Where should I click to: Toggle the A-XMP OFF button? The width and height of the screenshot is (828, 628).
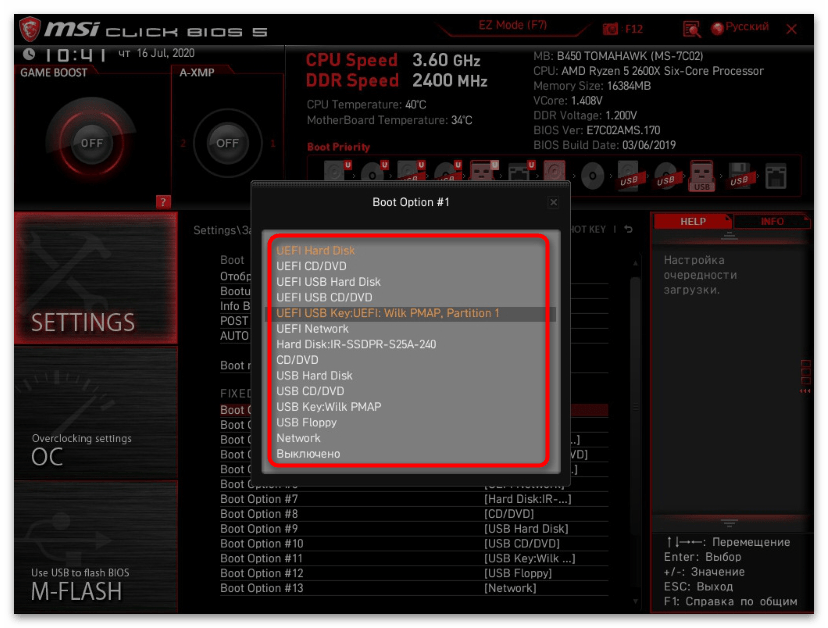(x=228, y=143)
